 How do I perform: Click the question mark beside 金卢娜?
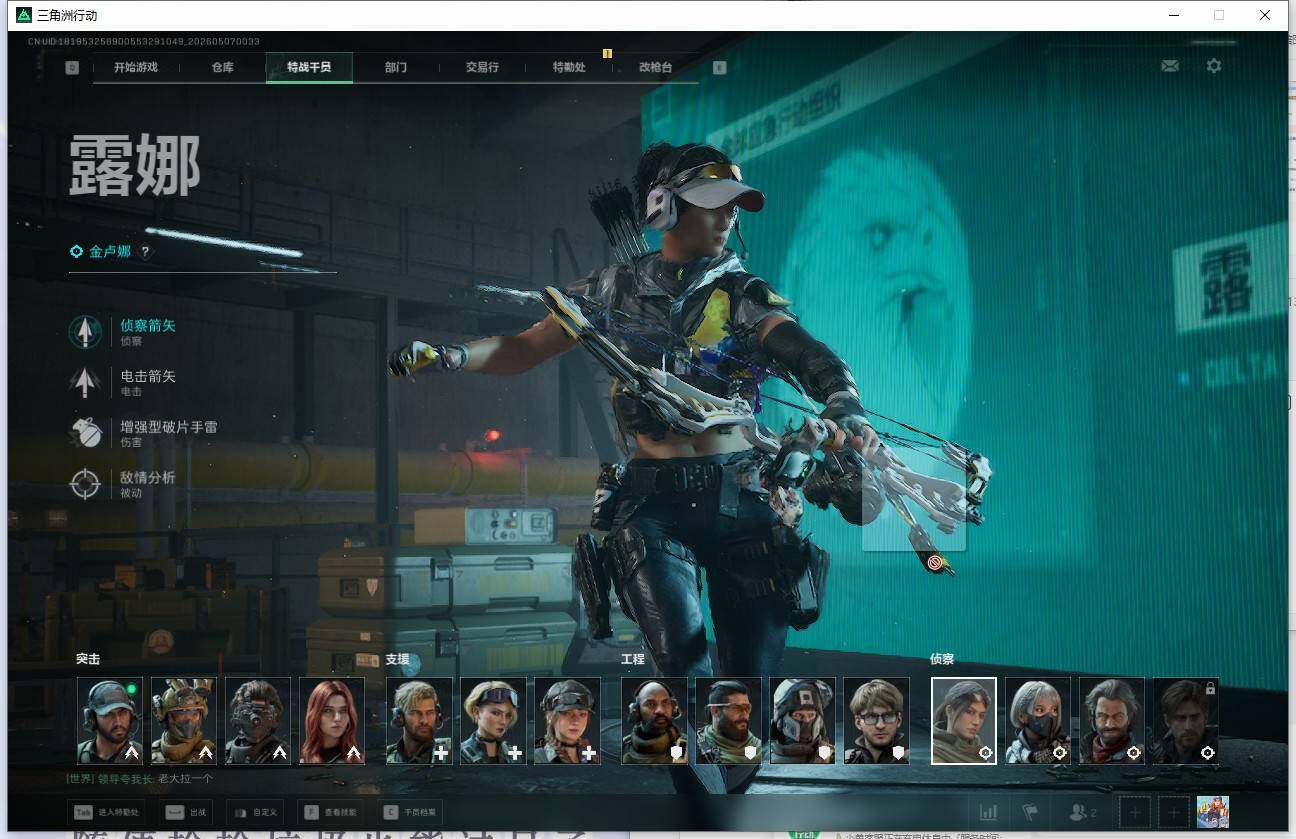point(145,252)
